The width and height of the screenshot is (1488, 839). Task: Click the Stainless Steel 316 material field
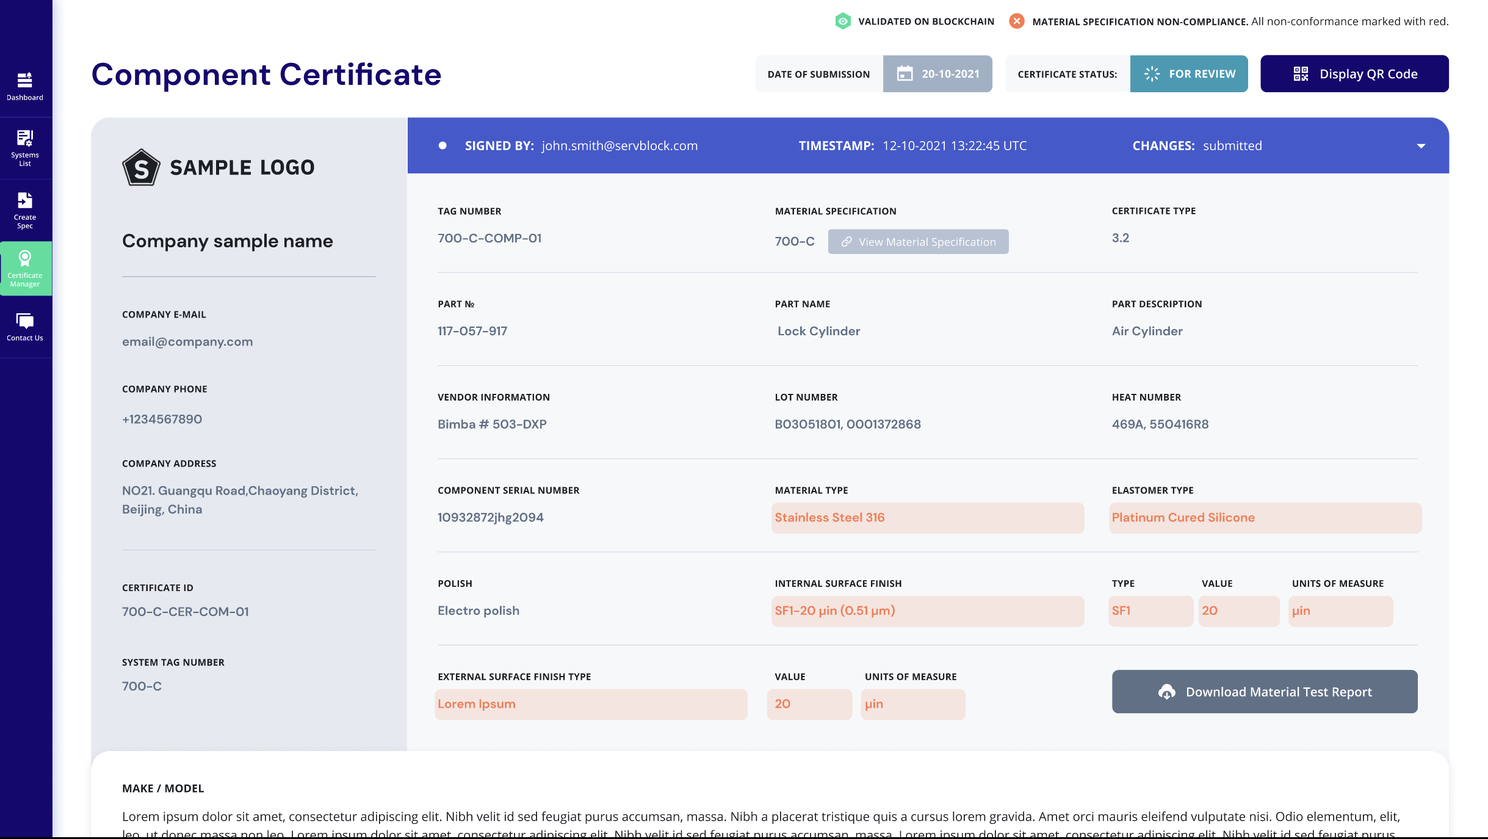tap(927, 518)
